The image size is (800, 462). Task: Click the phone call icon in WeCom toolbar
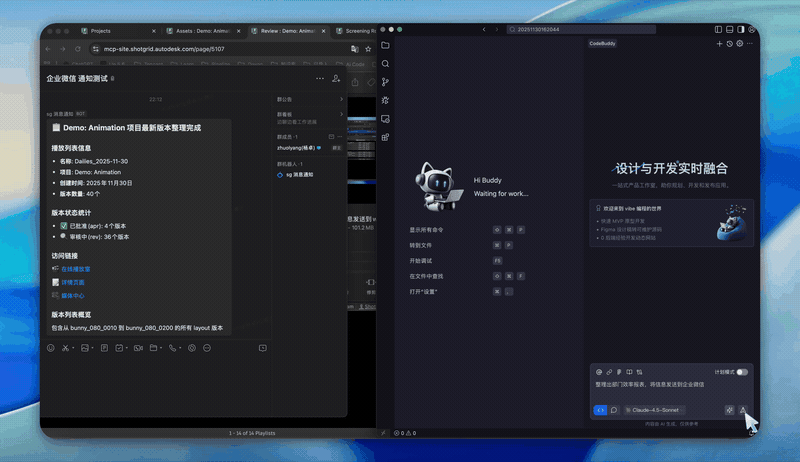[172, 348]
